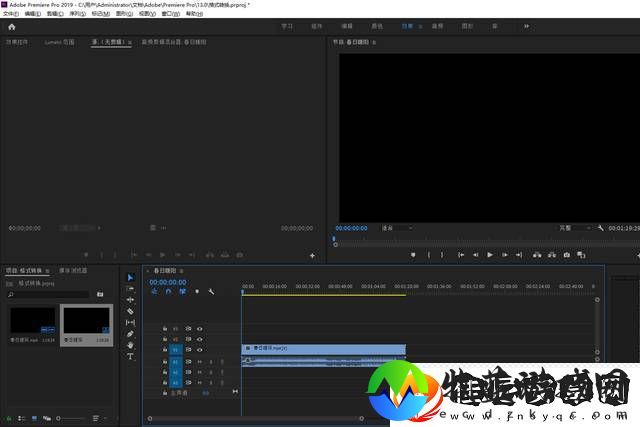
Task: Select the Ripple Edit tool
Action: point(130,300)
